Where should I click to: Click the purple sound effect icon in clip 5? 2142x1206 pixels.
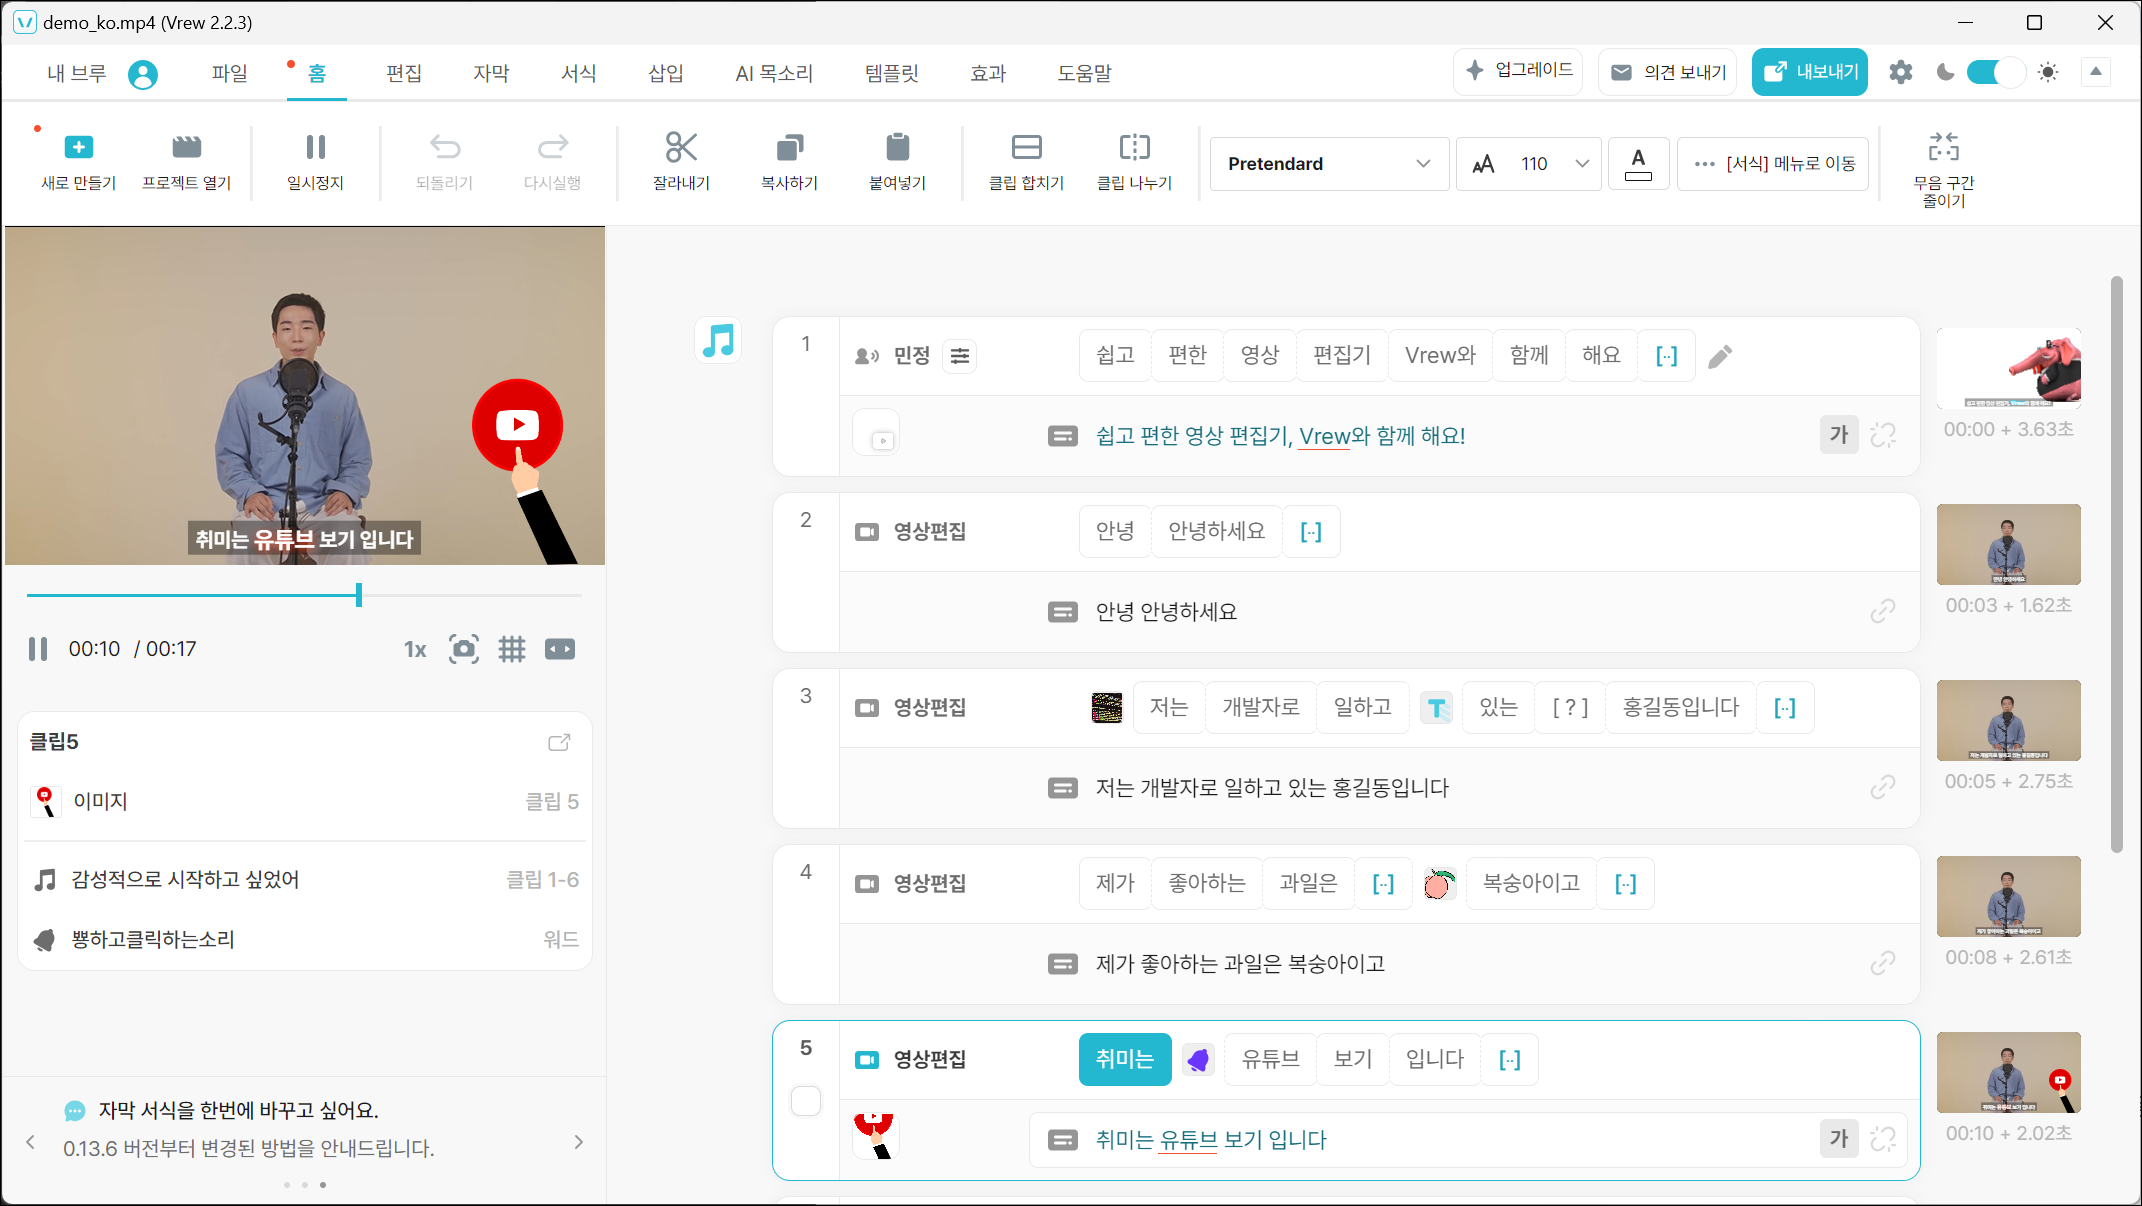1198,1059
